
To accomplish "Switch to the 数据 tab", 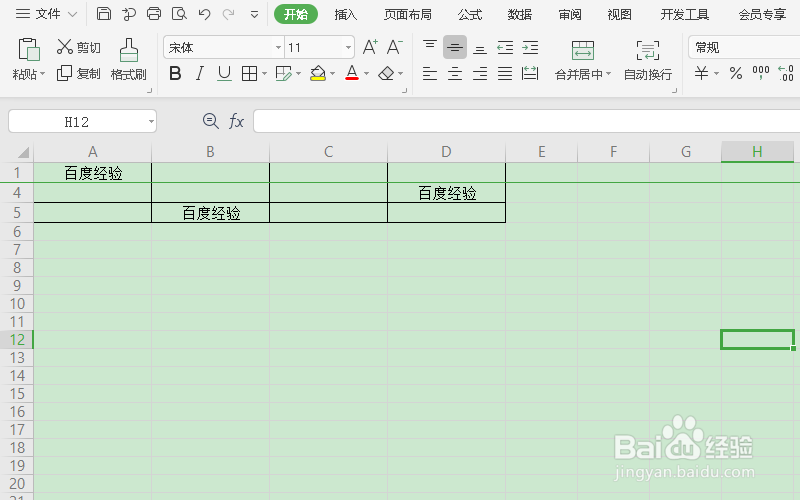I will click(x=520, y=14).
